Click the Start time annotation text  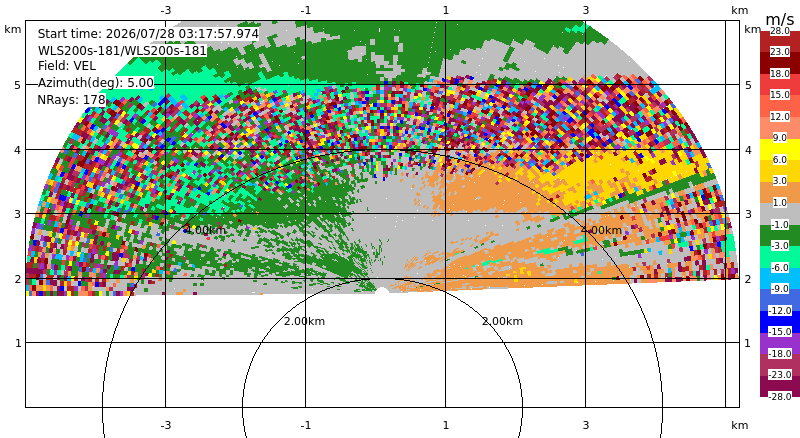[x=148, y=34]
